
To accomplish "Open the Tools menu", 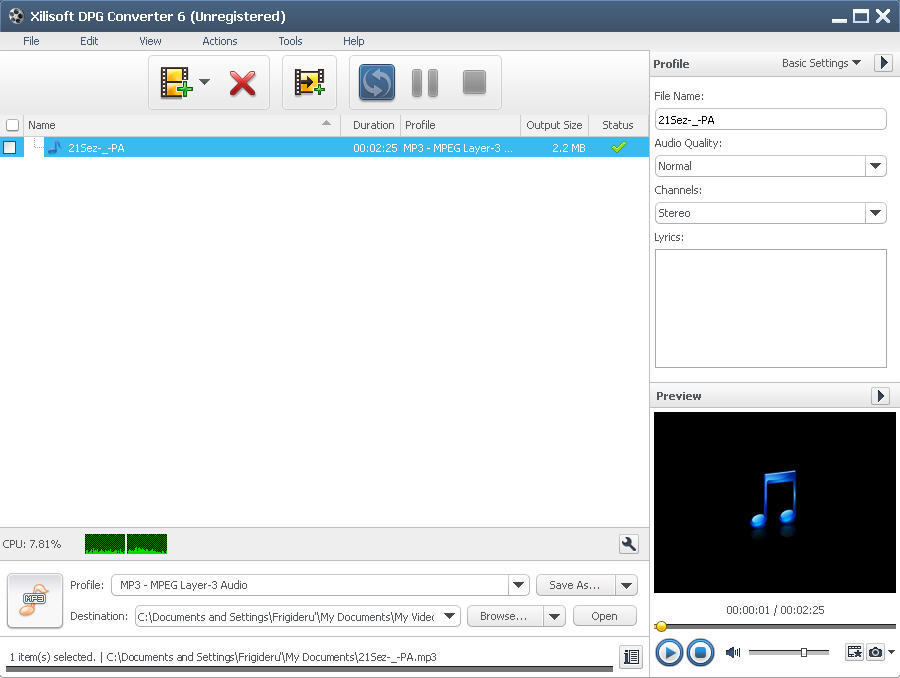I will pos(290,41).
